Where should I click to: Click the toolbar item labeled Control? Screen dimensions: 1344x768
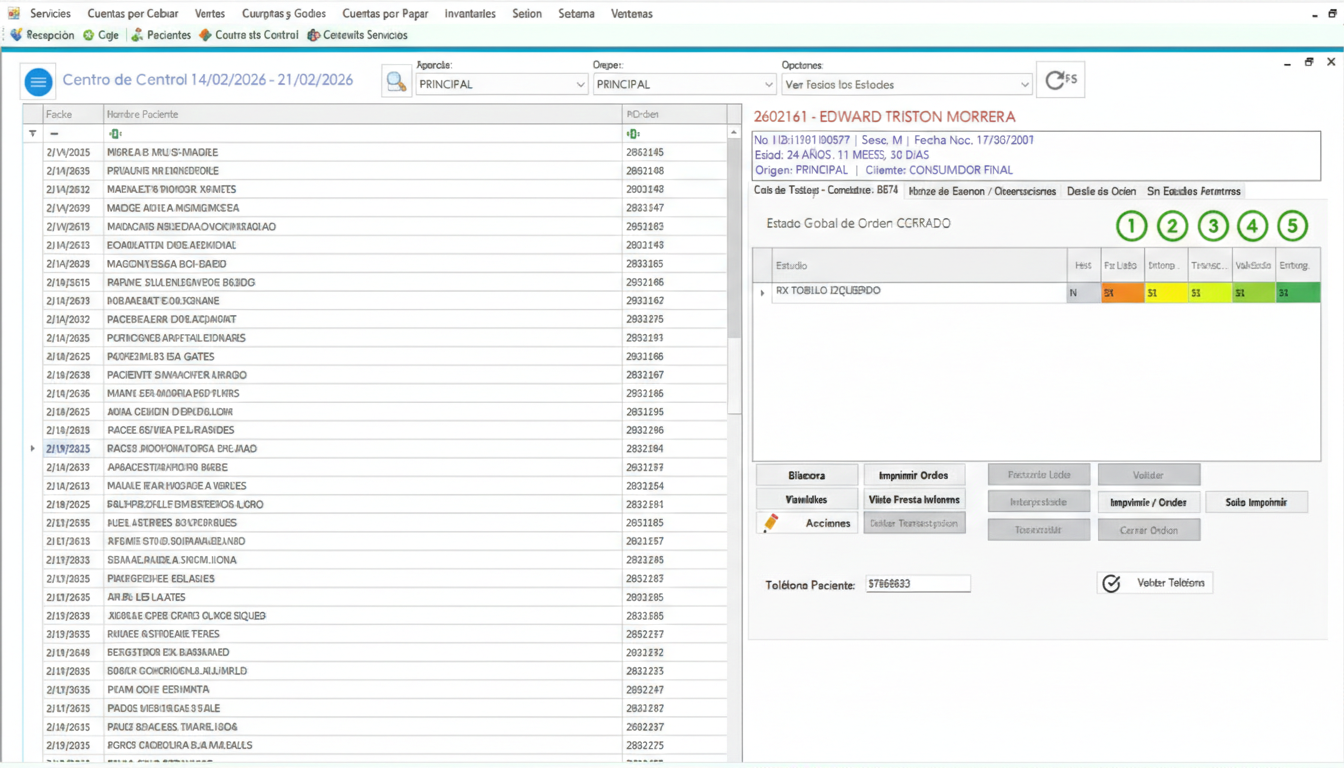coord(249,35)
